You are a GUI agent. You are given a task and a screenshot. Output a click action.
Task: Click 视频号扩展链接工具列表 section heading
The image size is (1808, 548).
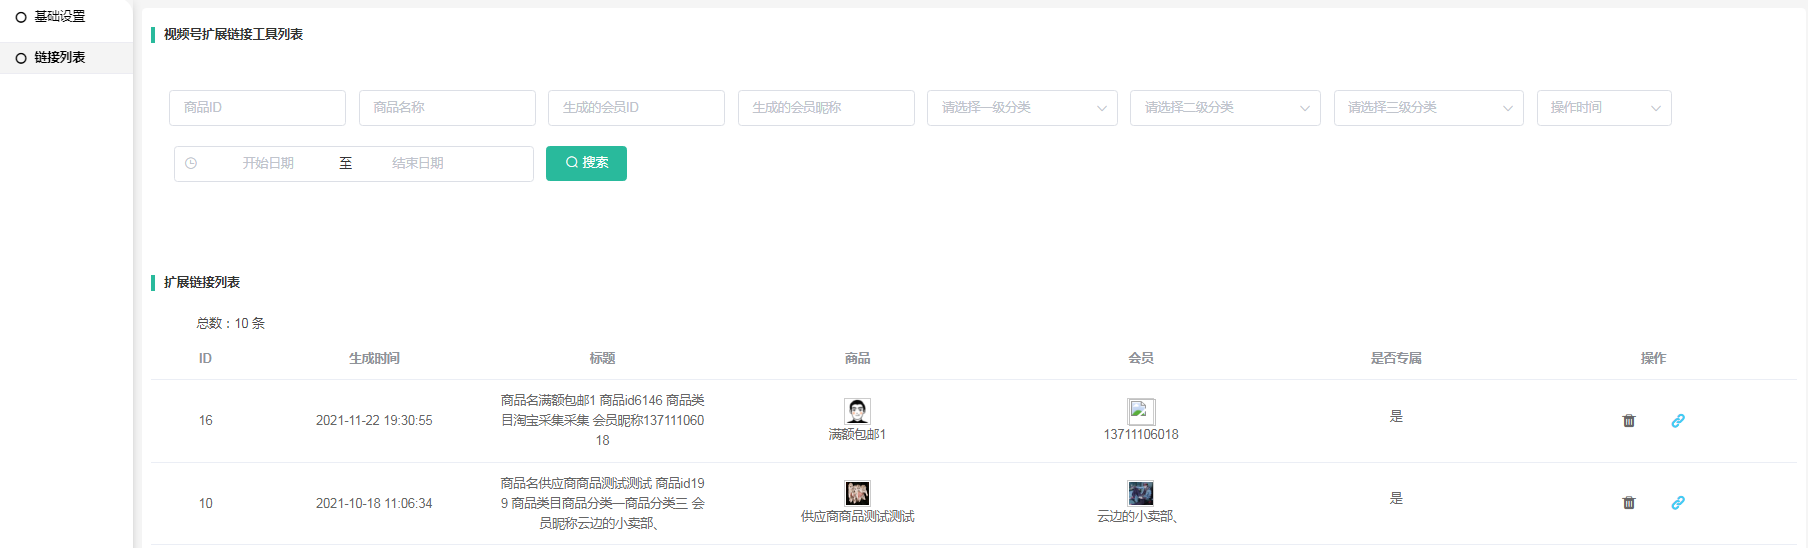(x=233, y=34)
